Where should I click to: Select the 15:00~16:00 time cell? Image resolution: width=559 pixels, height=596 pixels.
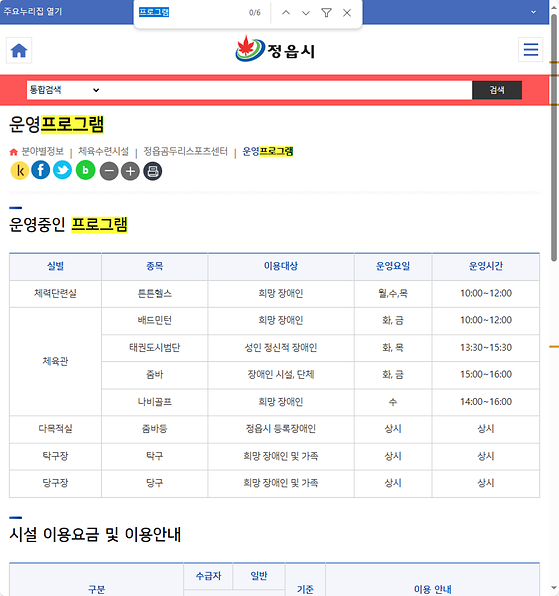(x=486, y=375)
